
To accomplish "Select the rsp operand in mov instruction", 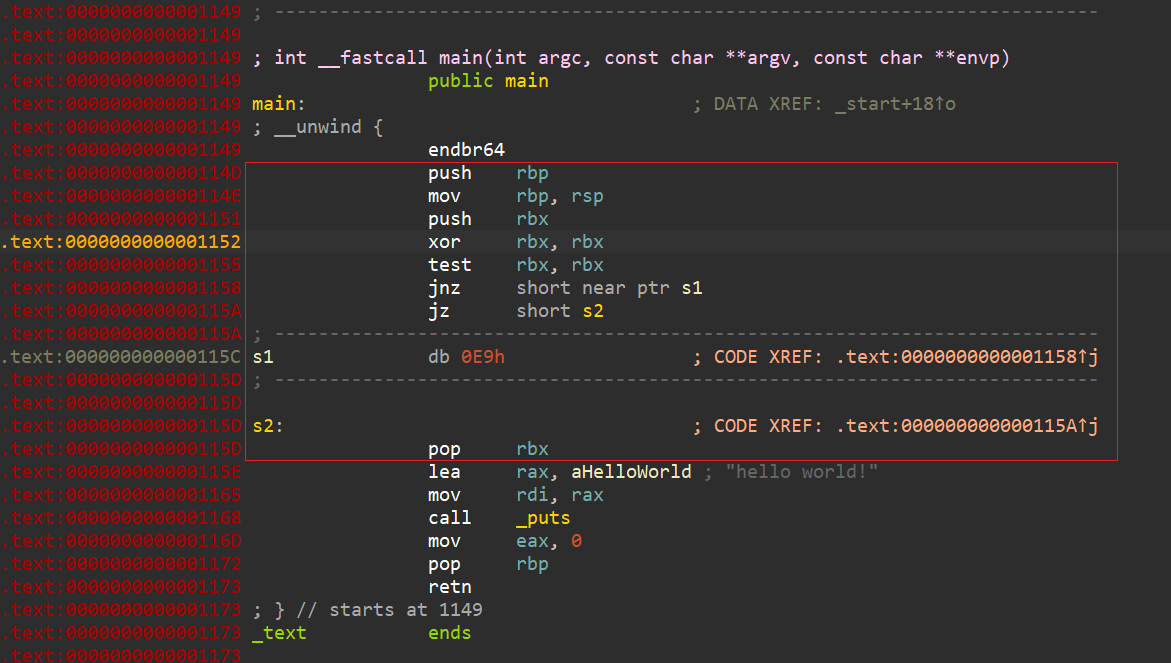I will [587, 196].
